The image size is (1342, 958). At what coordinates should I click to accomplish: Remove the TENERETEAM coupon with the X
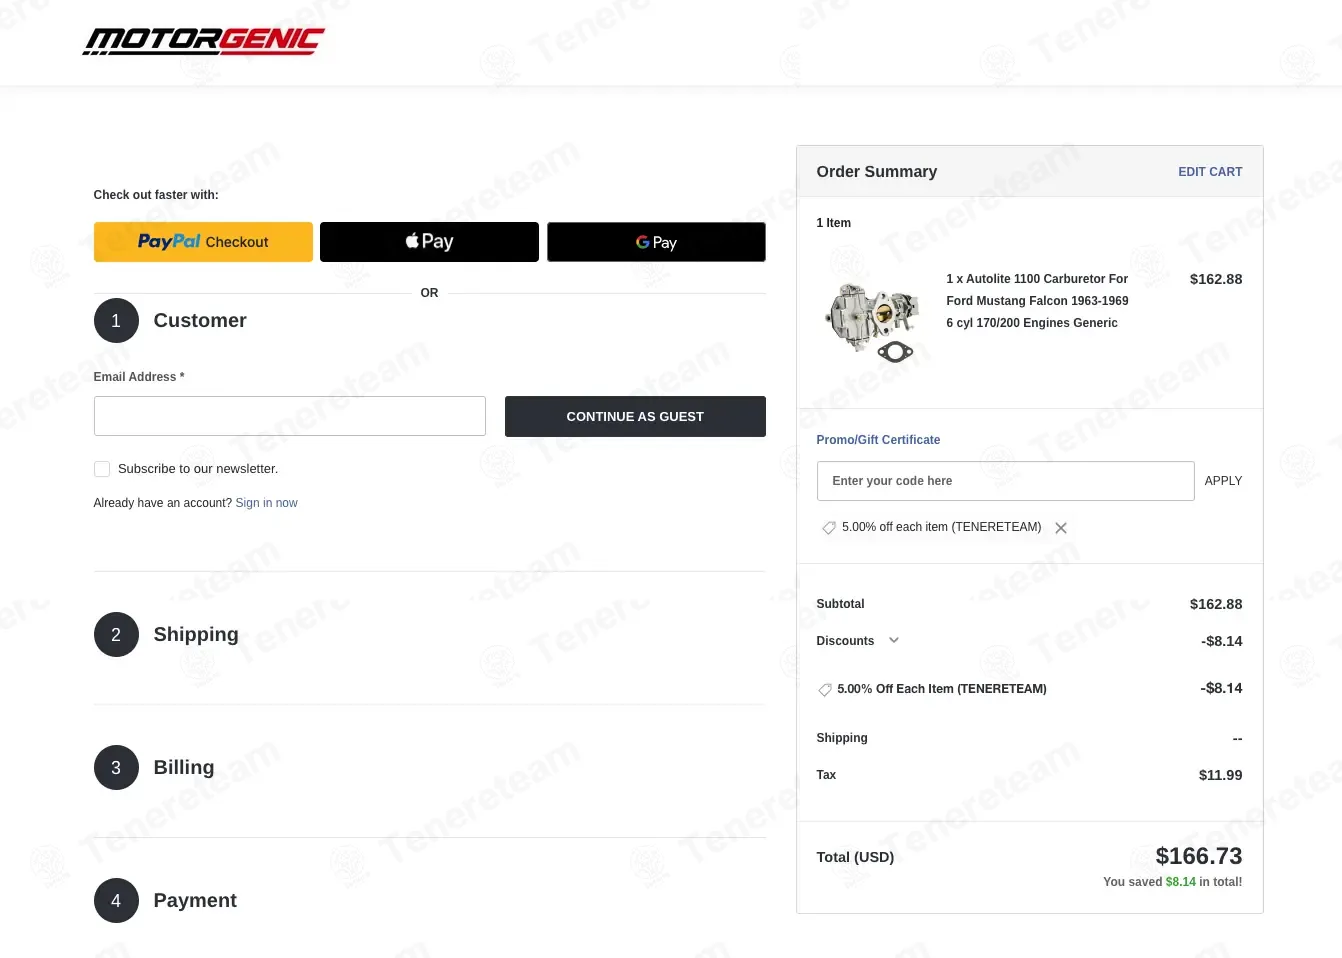1061,528
